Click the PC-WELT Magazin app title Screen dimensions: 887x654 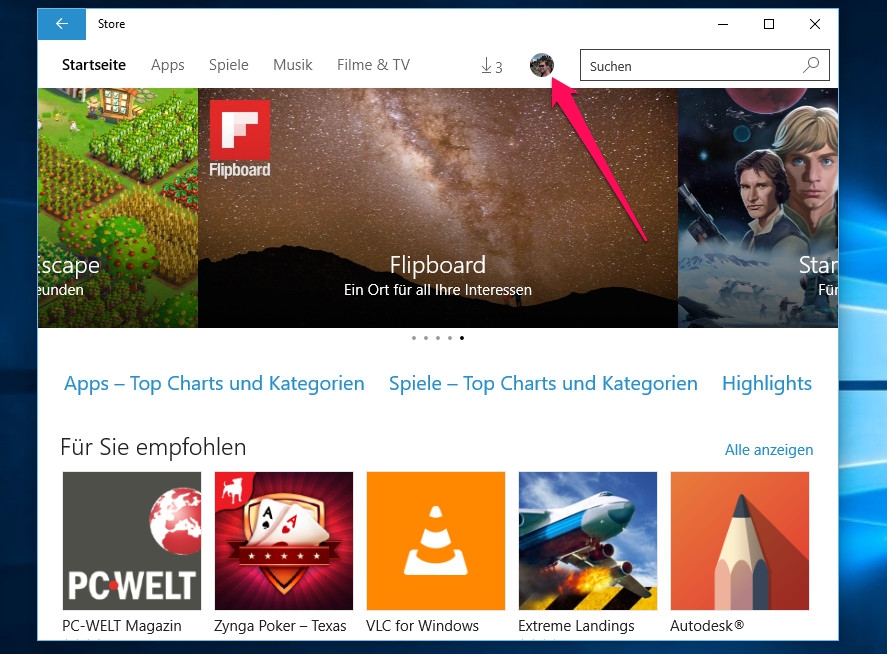click(x=122, y=626)
